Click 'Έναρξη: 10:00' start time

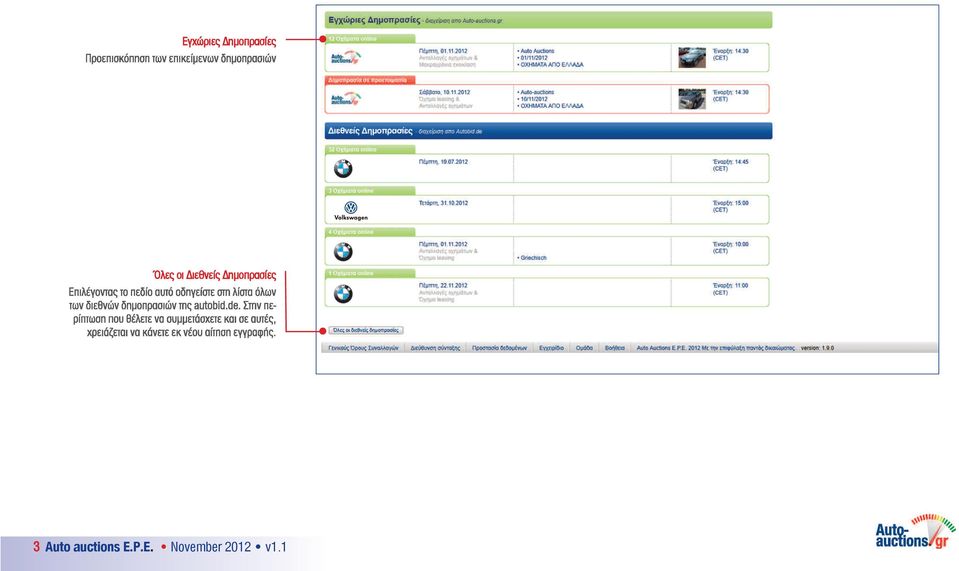pos(730,244)
